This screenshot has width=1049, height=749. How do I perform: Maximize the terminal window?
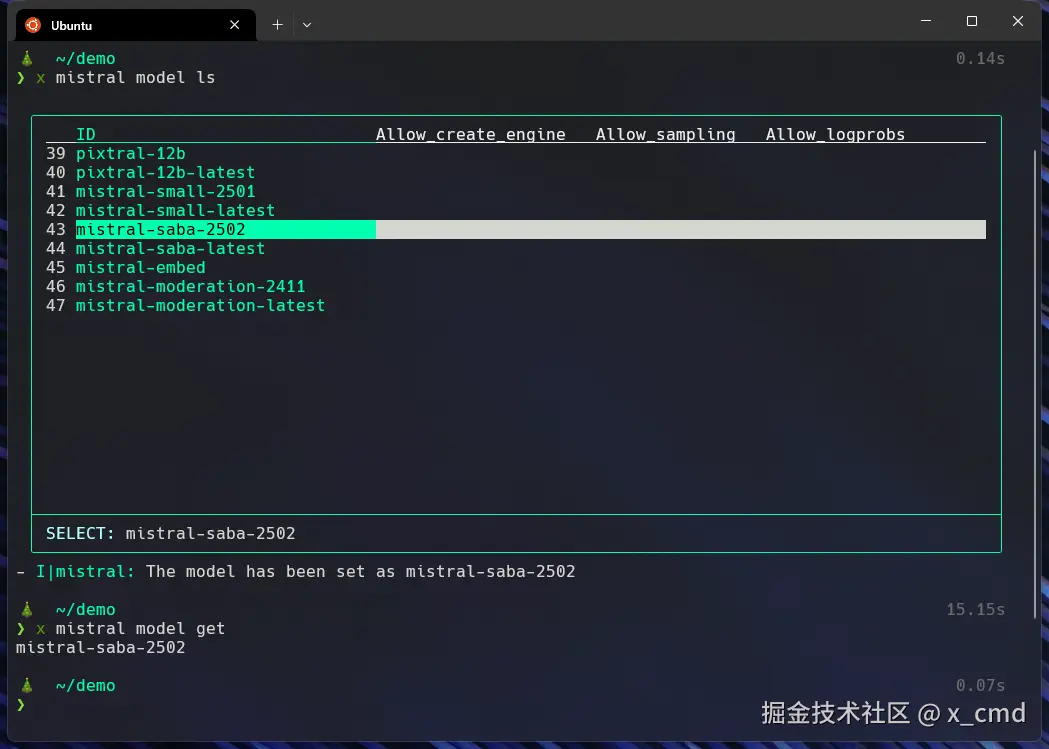(x=972, y=21)
